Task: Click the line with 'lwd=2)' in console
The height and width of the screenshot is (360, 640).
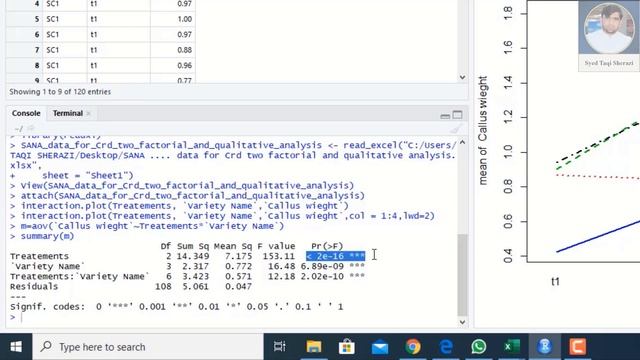Action: pyautogui.click(x=228, y=216)
